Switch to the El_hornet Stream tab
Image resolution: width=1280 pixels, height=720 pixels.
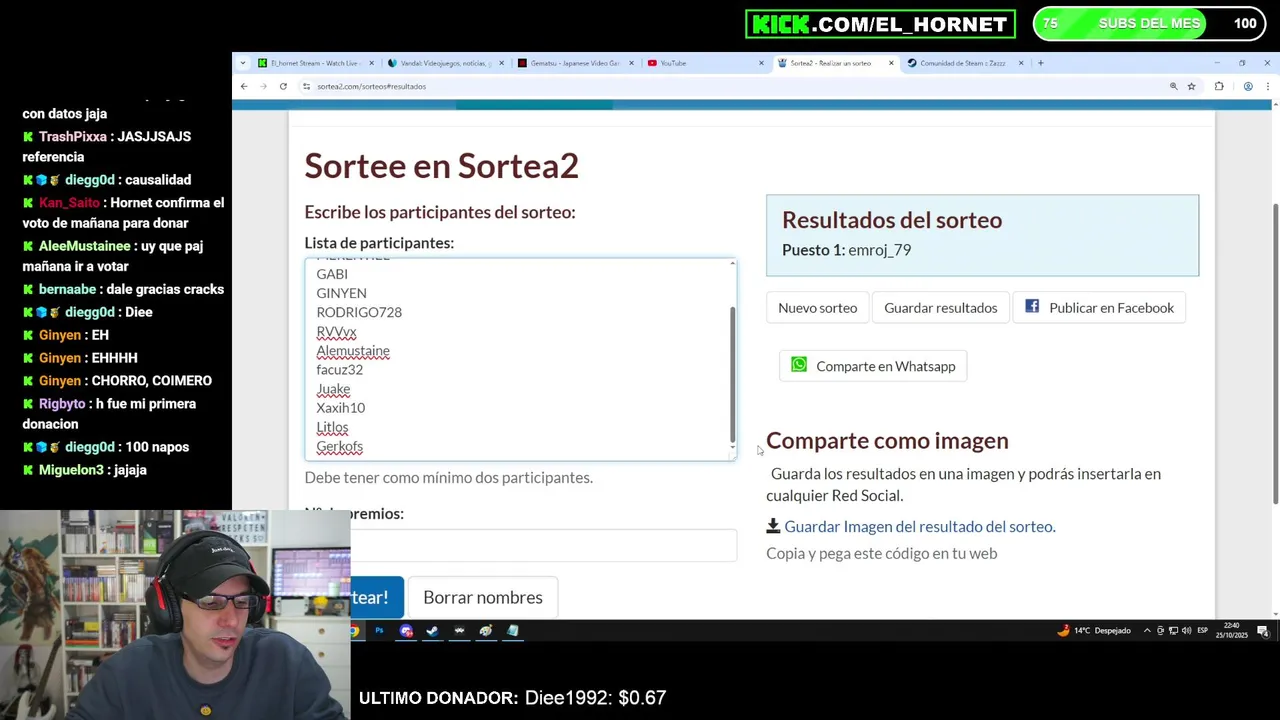pyautogui.click(x=316, y=63)
